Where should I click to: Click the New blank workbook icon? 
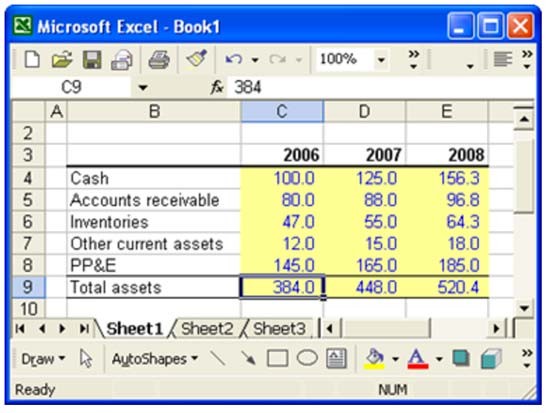click(x=32, y=59)
